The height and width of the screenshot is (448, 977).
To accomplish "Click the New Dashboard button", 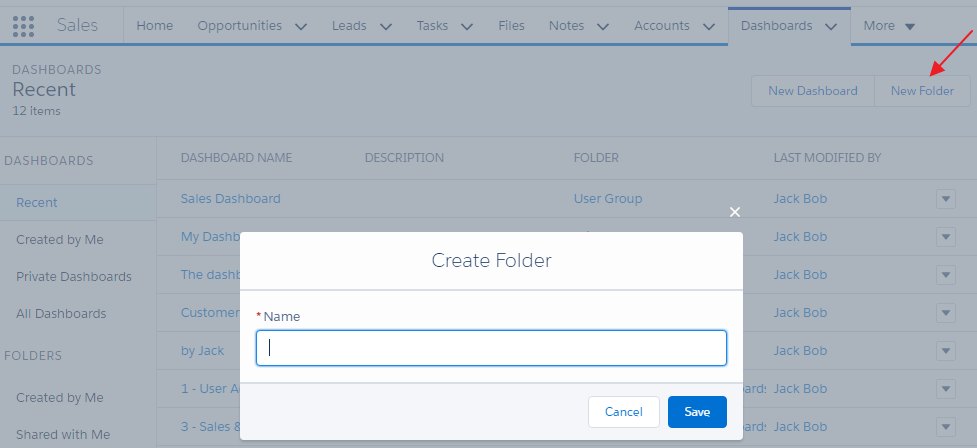I will click(x=812, y=91).
